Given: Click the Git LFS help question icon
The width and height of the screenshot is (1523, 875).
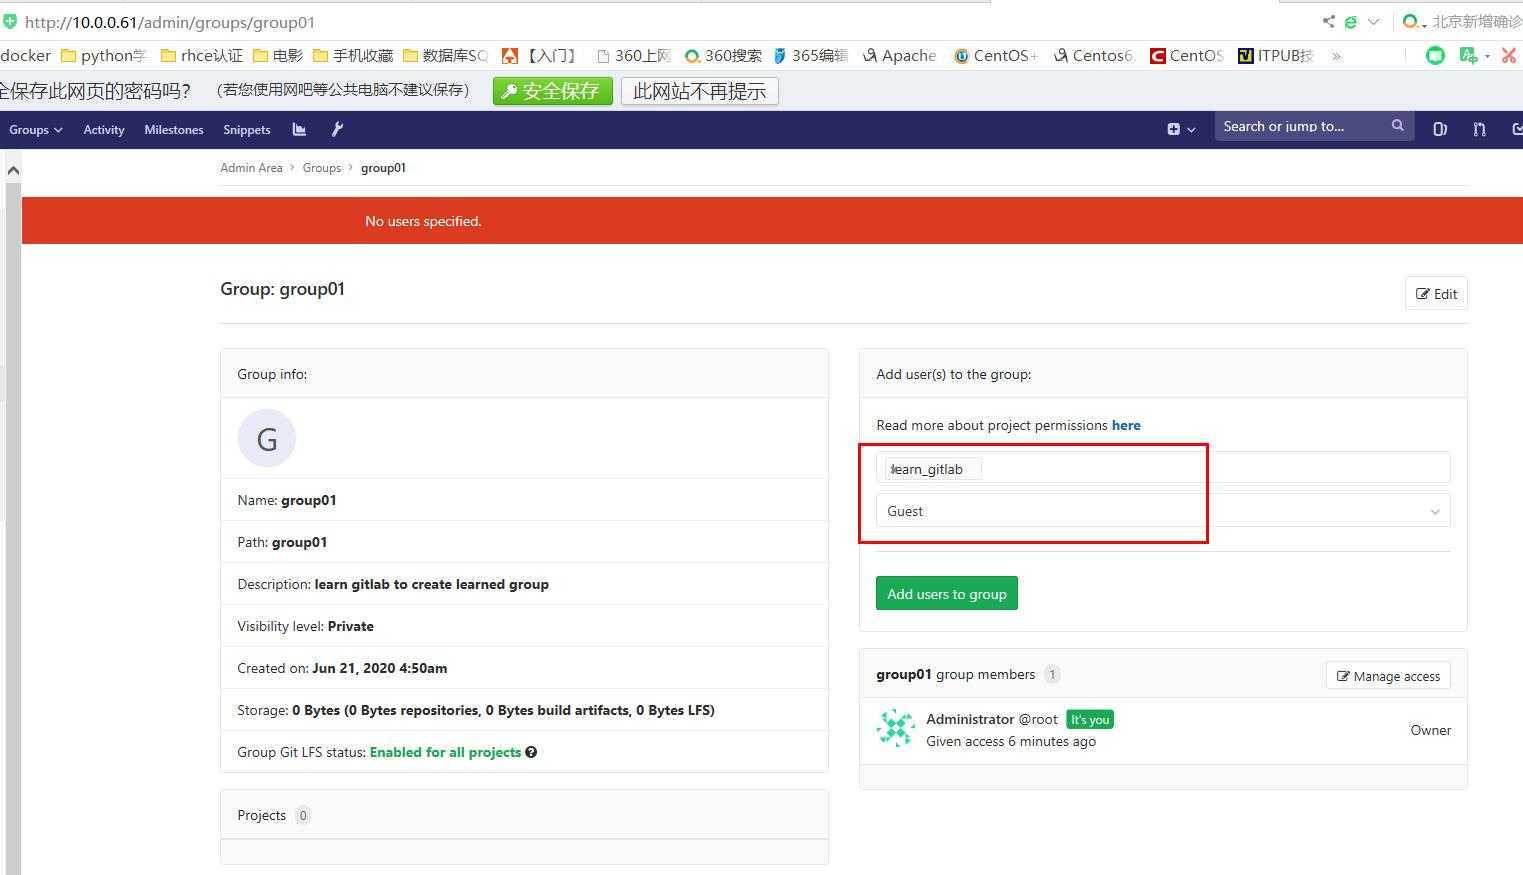Looking at the screenshot, I should pyautogui.click(x=531, y=752).
